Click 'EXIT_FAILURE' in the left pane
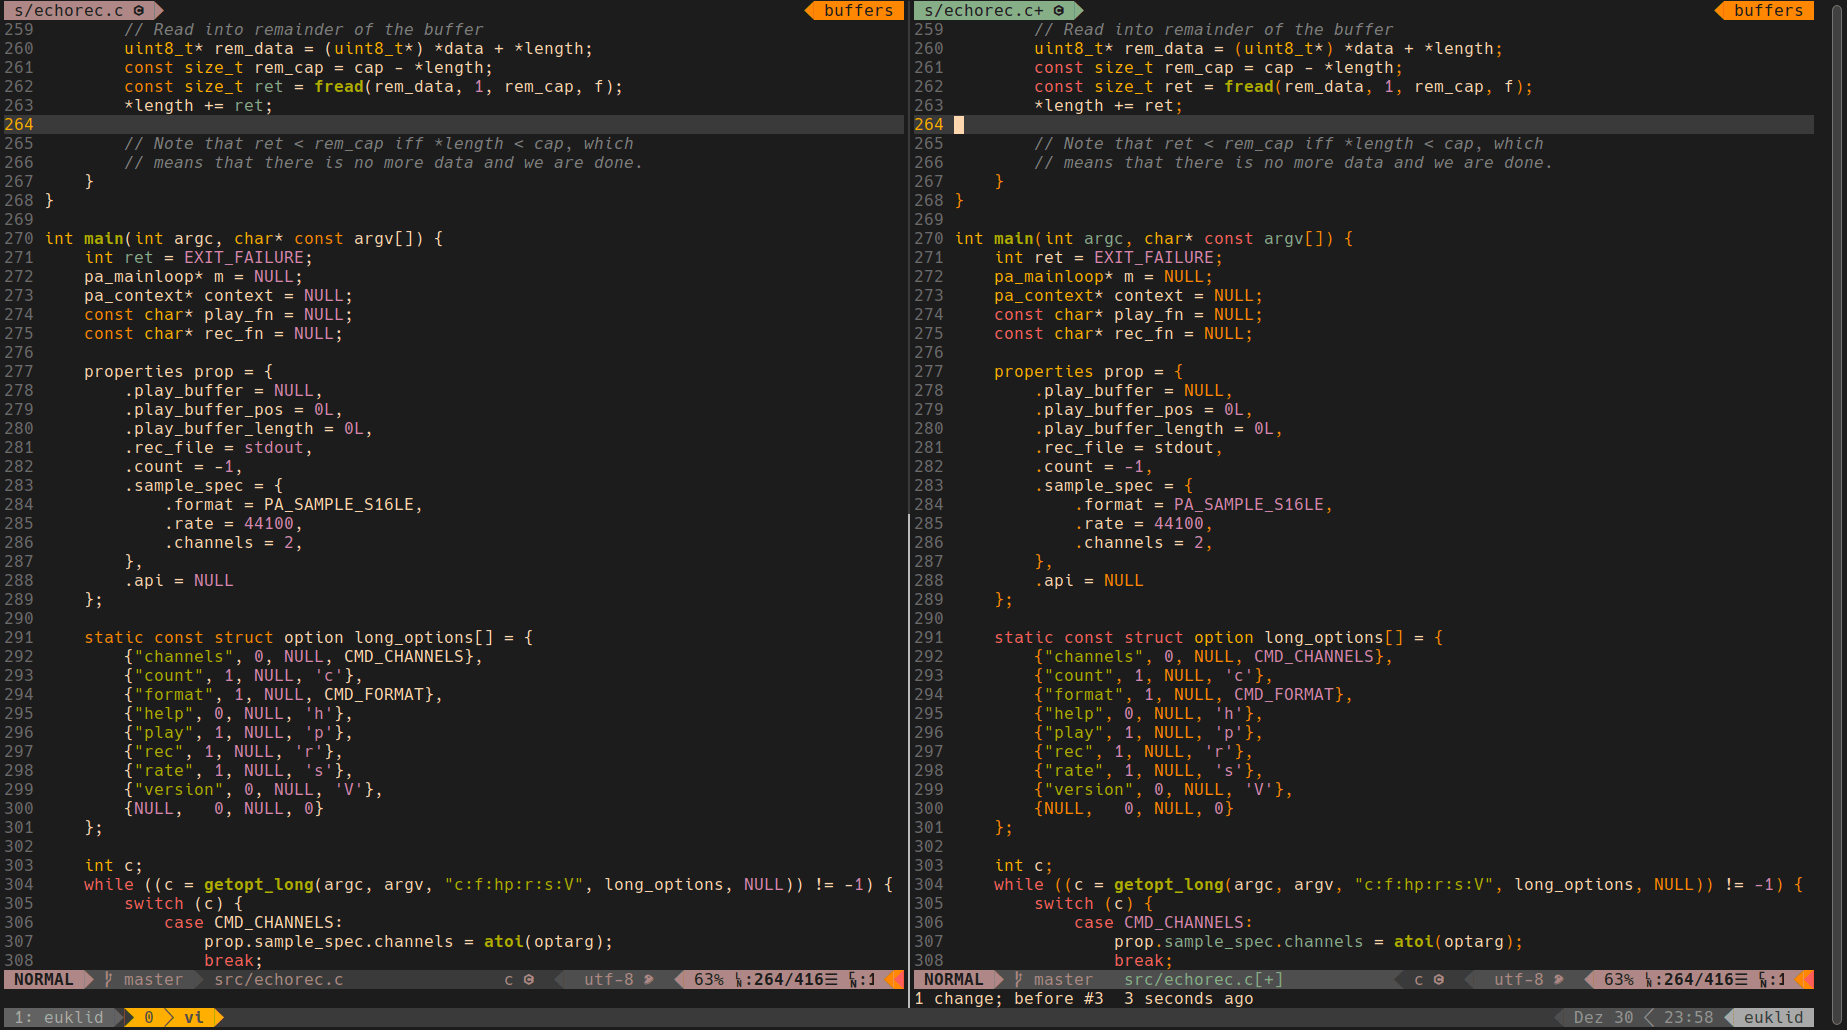 click(x=244, y=258)
